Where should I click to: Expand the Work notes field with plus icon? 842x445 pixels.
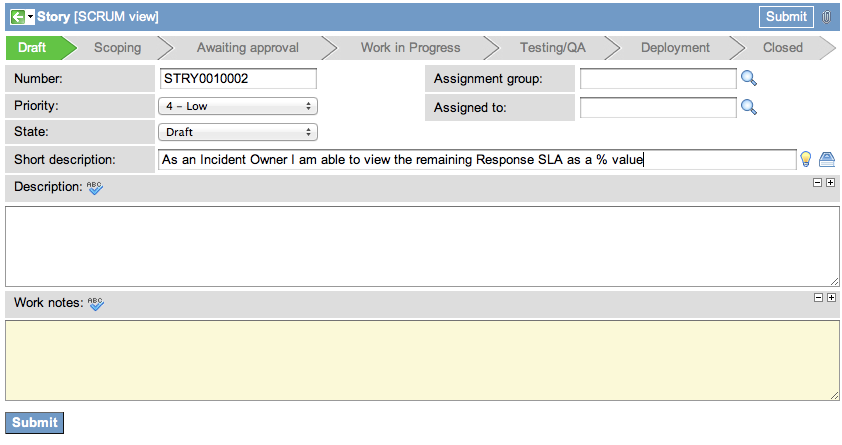pos(830,298)
